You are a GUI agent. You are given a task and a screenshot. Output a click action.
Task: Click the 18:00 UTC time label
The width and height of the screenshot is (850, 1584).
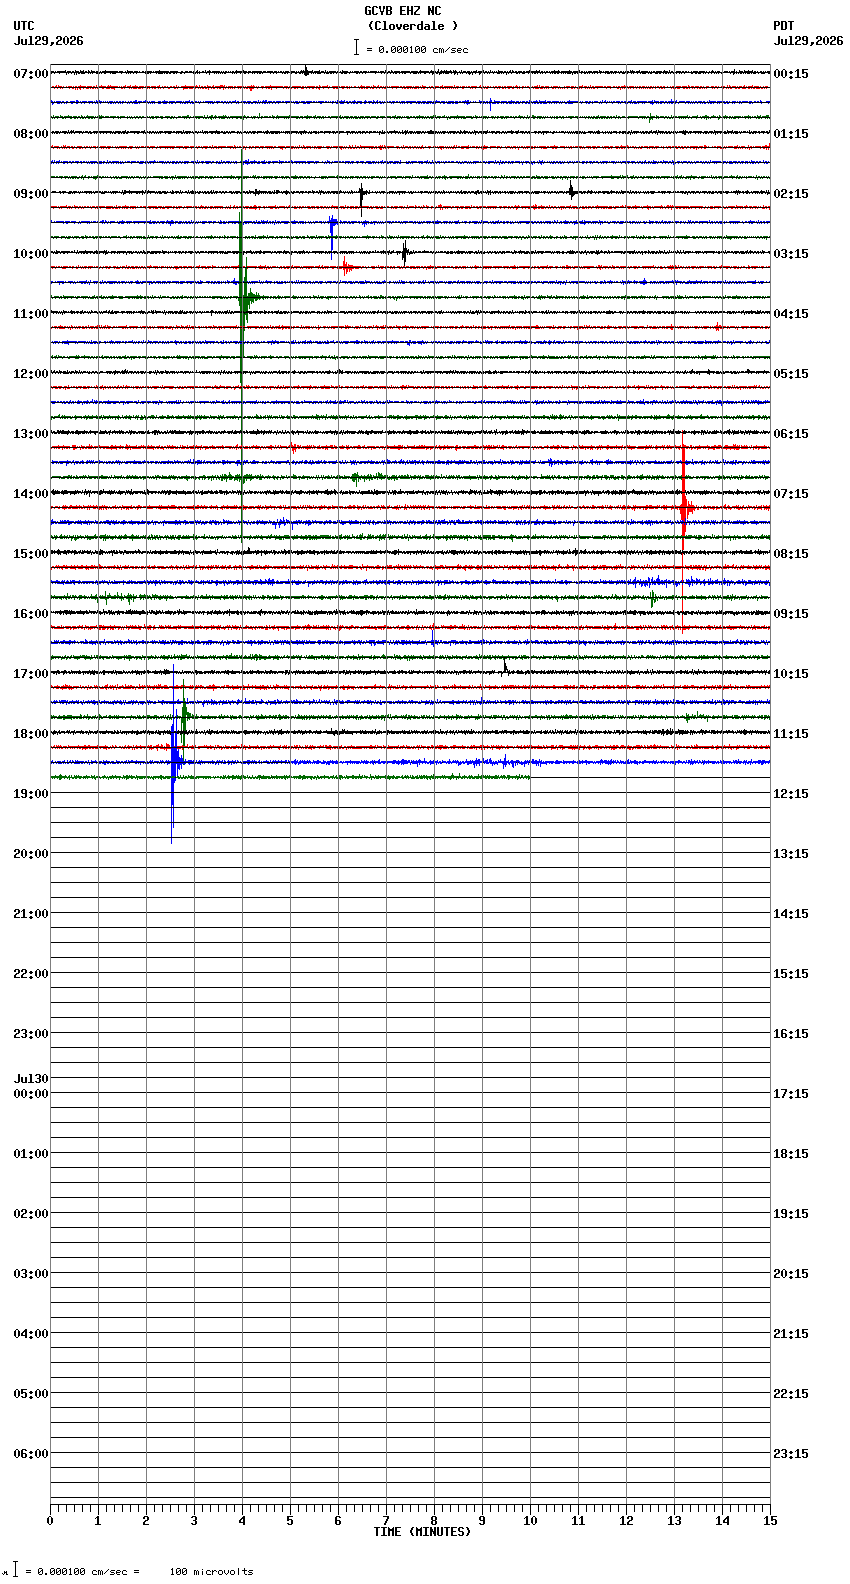point(31,734)
